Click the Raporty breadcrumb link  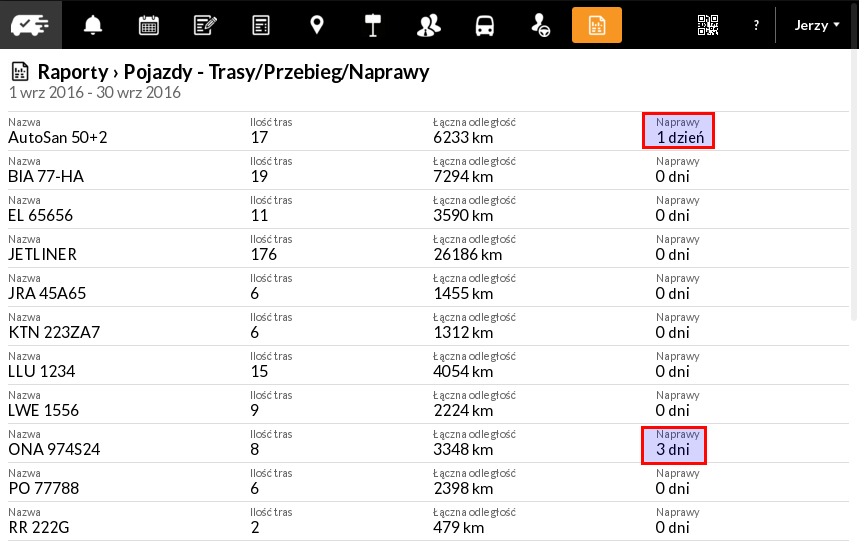pyautogui.click(x=73, y=72)
